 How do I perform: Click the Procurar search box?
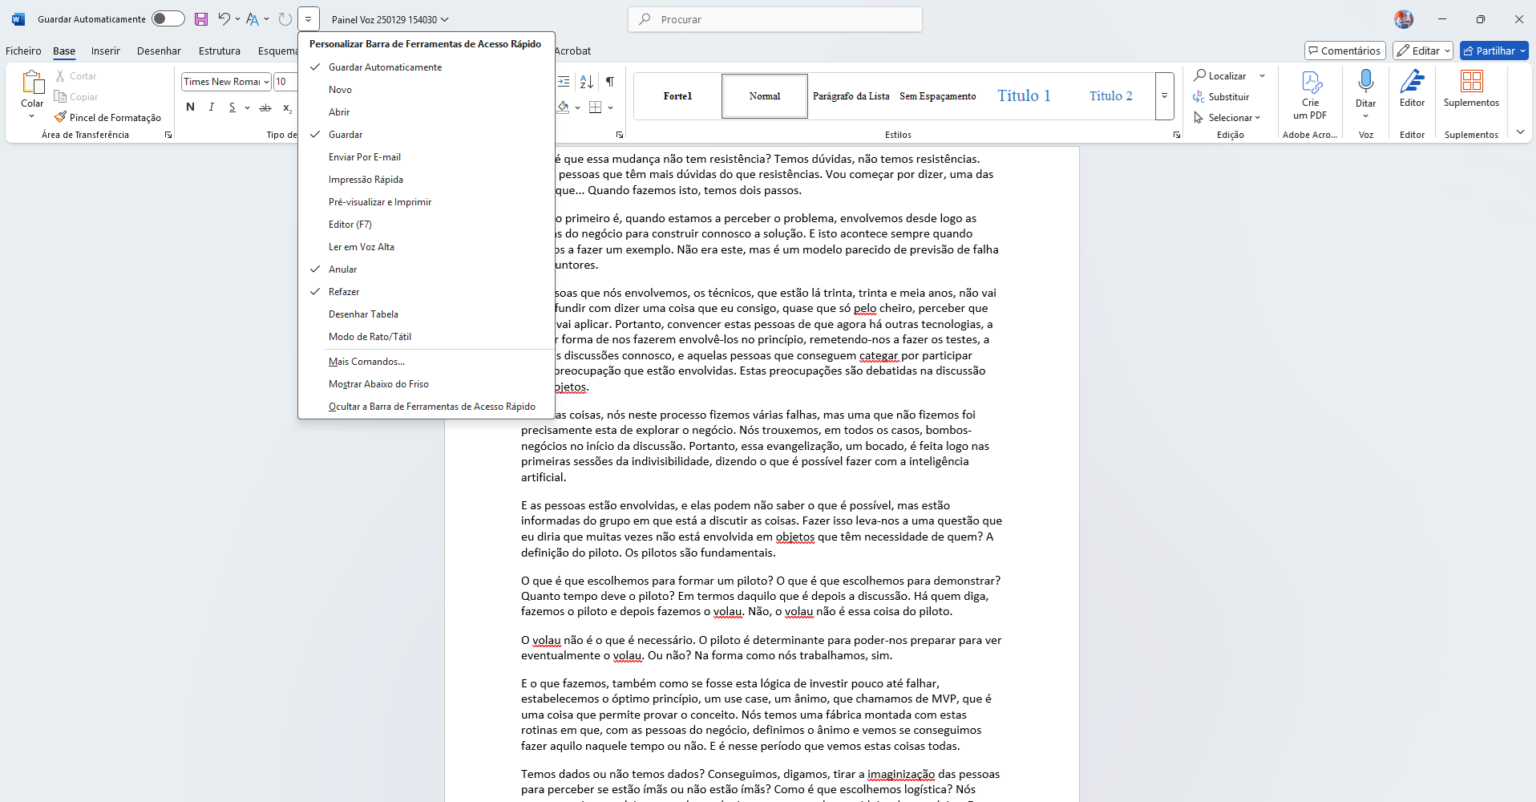[775, 20]
